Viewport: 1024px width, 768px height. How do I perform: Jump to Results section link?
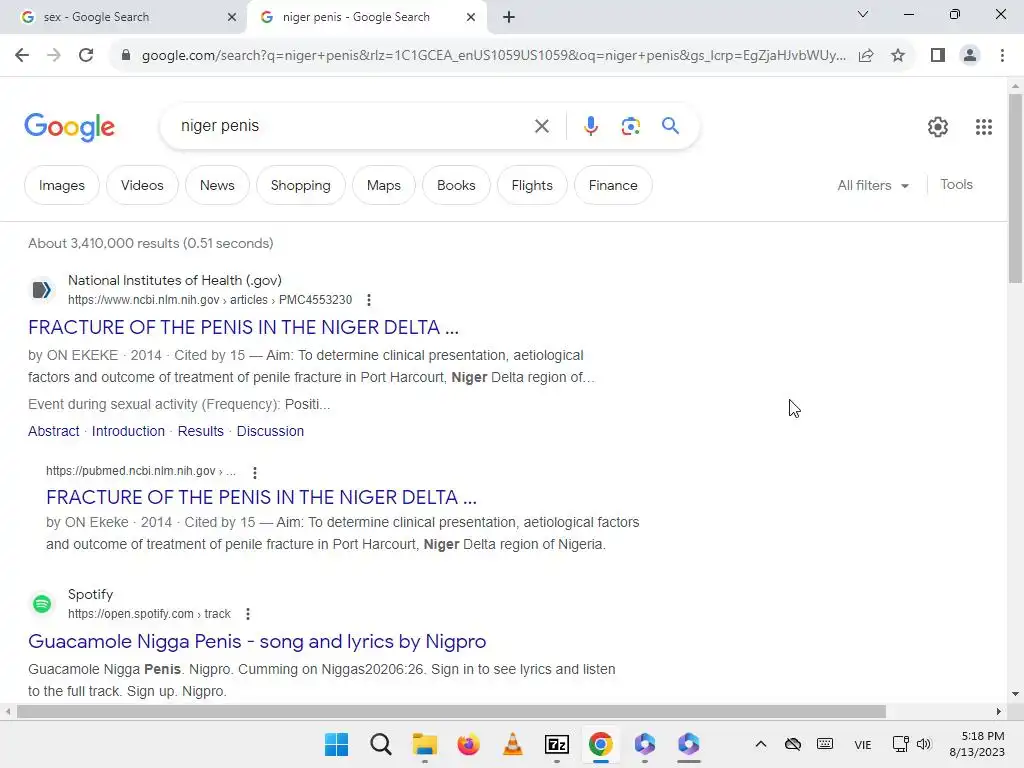pos(200,431)
